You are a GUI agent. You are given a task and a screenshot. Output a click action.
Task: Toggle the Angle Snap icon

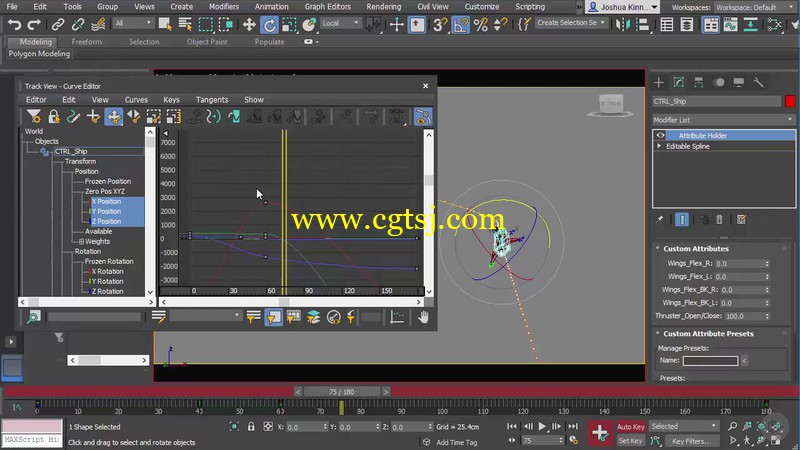[x=460, y=24]
